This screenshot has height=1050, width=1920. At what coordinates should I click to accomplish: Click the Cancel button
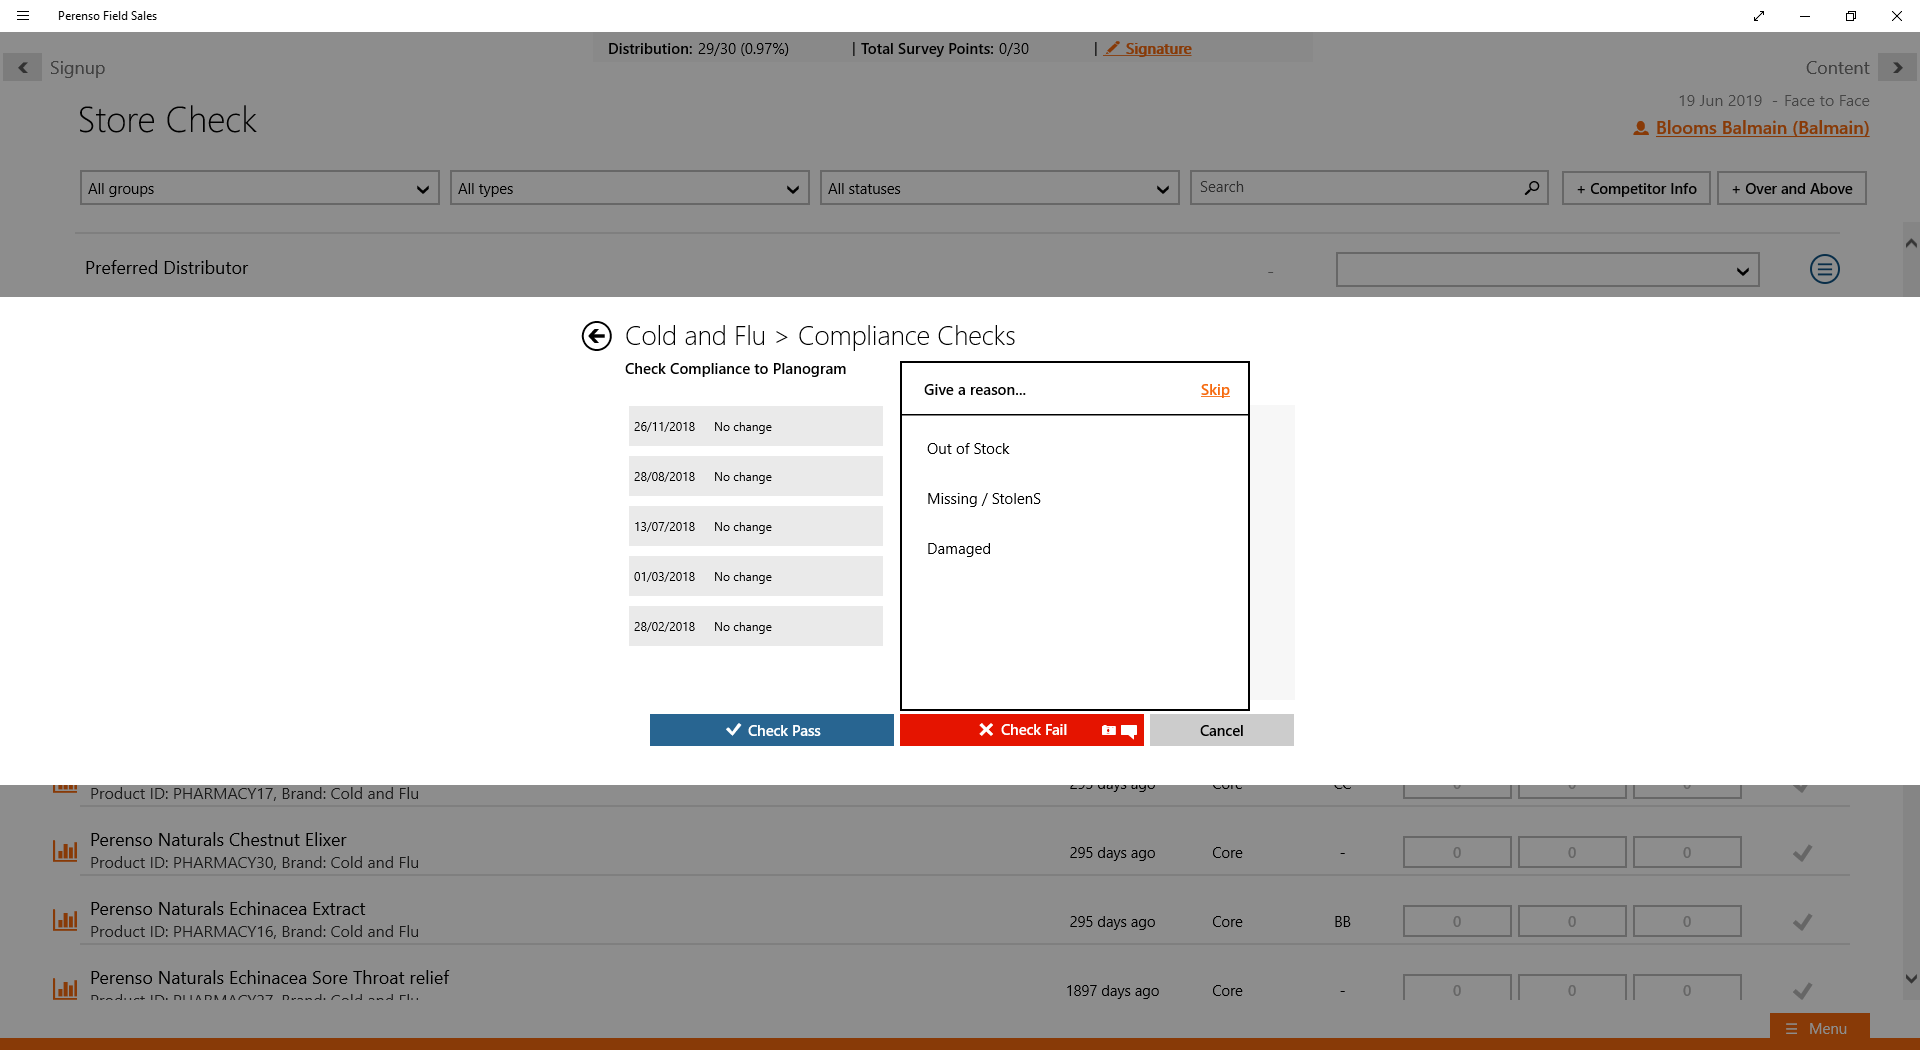point(1222,730)
